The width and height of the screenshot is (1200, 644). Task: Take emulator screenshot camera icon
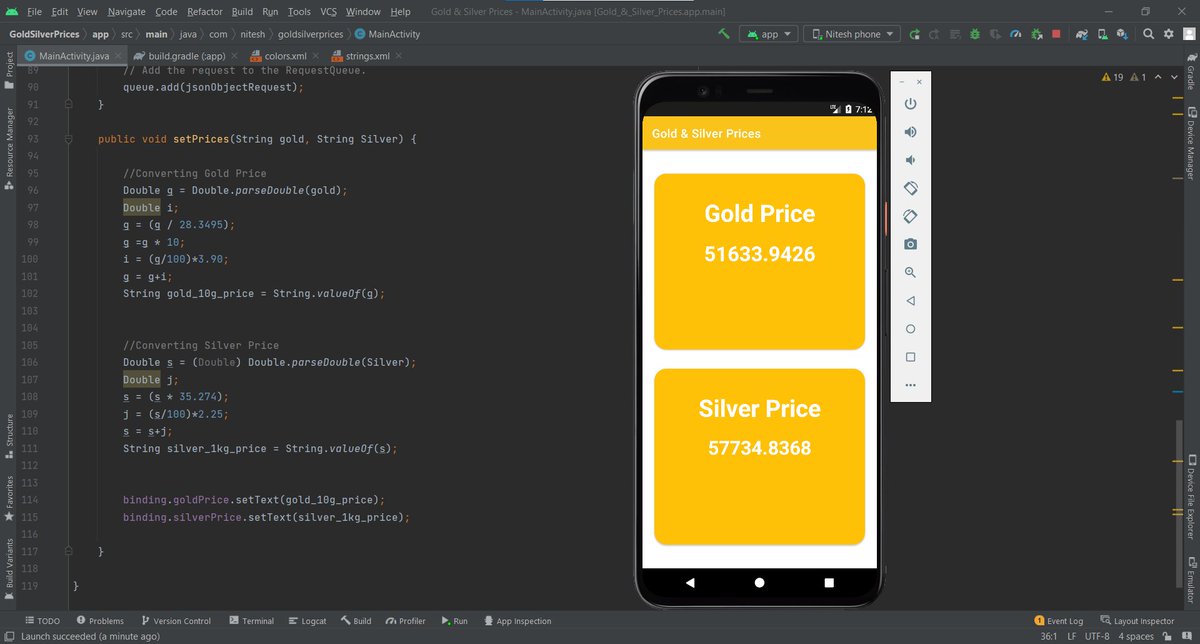click(x=910, y=244)
